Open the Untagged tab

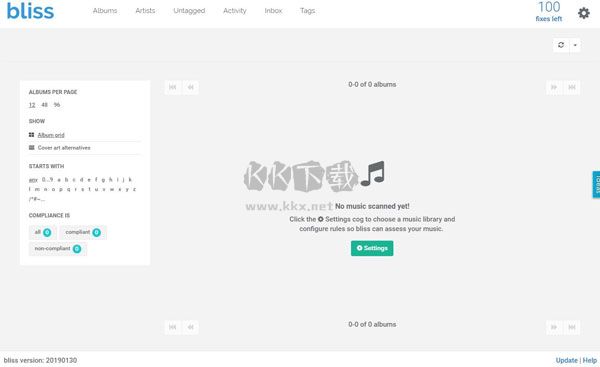pos(189,11)
